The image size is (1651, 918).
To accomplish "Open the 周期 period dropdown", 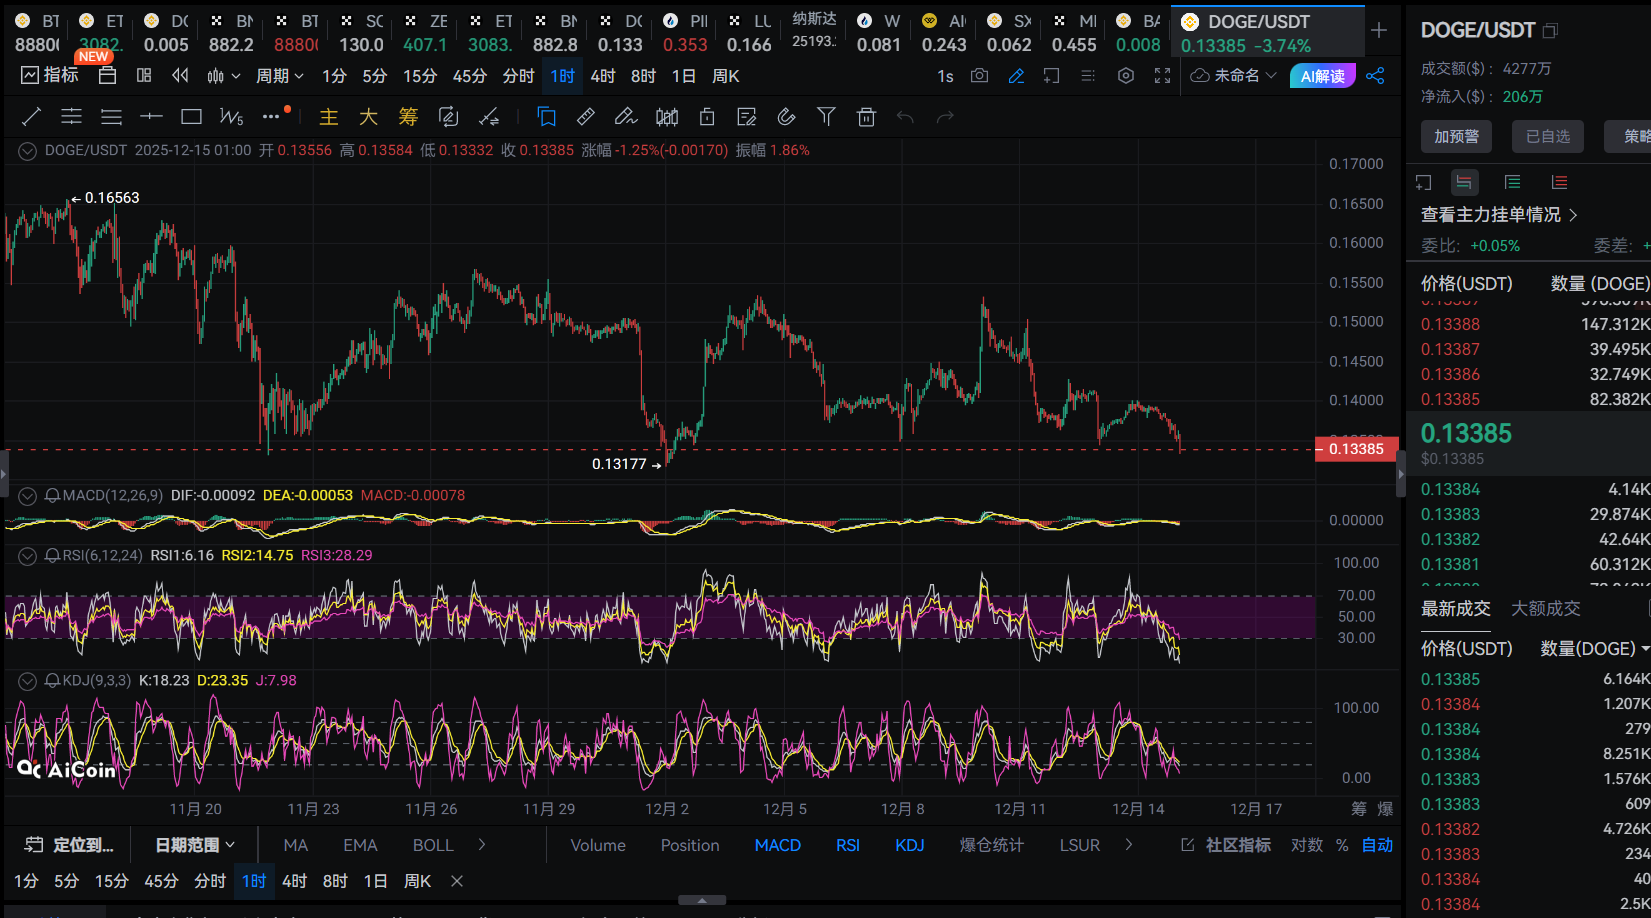I will pyautogui.click(x=279, y=76).
